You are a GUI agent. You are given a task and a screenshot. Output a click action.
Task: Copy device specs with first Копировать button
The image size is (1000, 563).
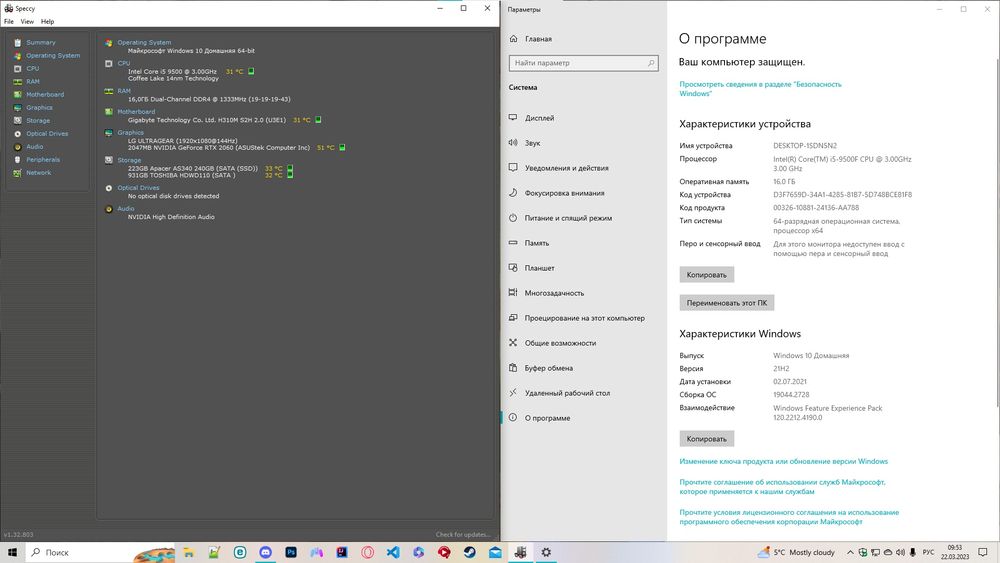tap(707, 275)
